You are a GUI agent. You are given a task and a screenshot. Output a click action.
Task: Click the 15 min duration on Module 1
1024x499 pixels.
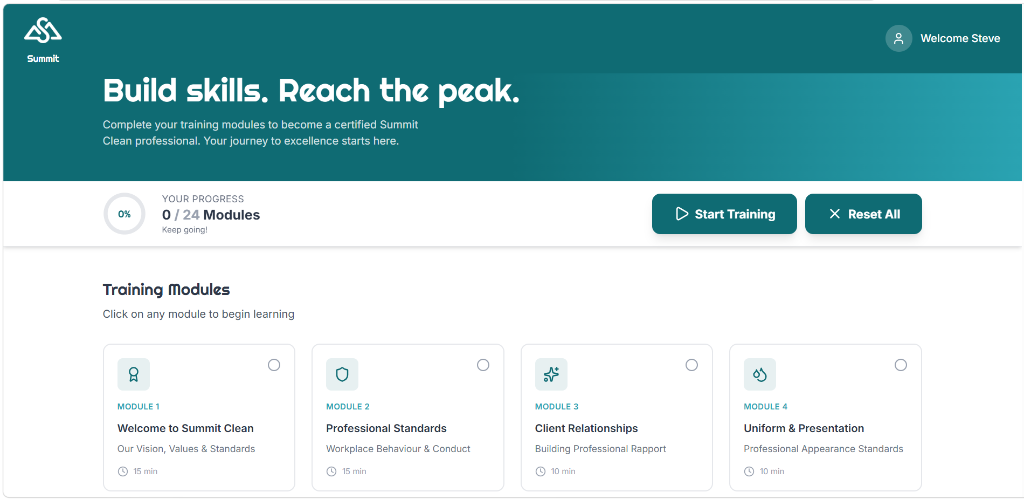[x=146, y=471]
